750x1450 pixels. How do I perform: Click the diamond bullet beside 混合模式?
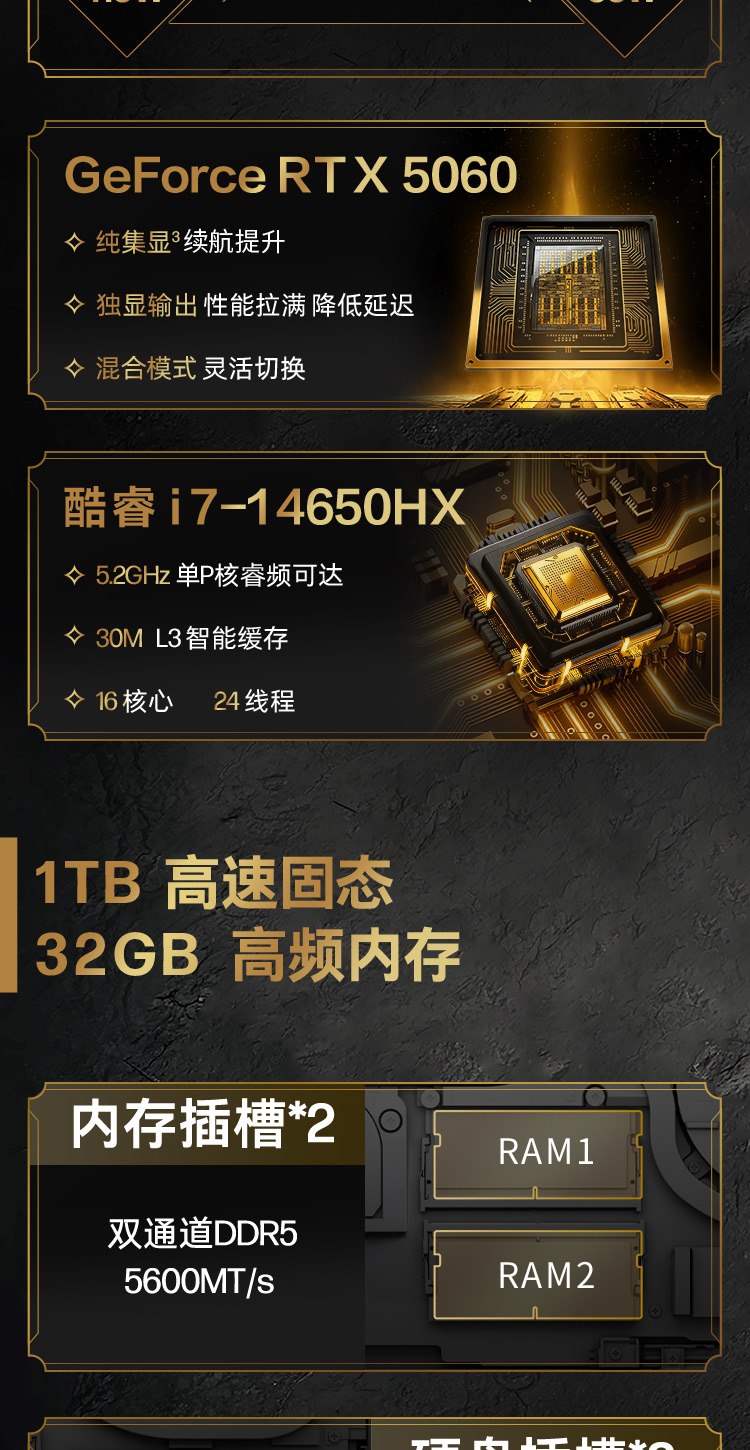pyautogui.click(x=74, y=368)
